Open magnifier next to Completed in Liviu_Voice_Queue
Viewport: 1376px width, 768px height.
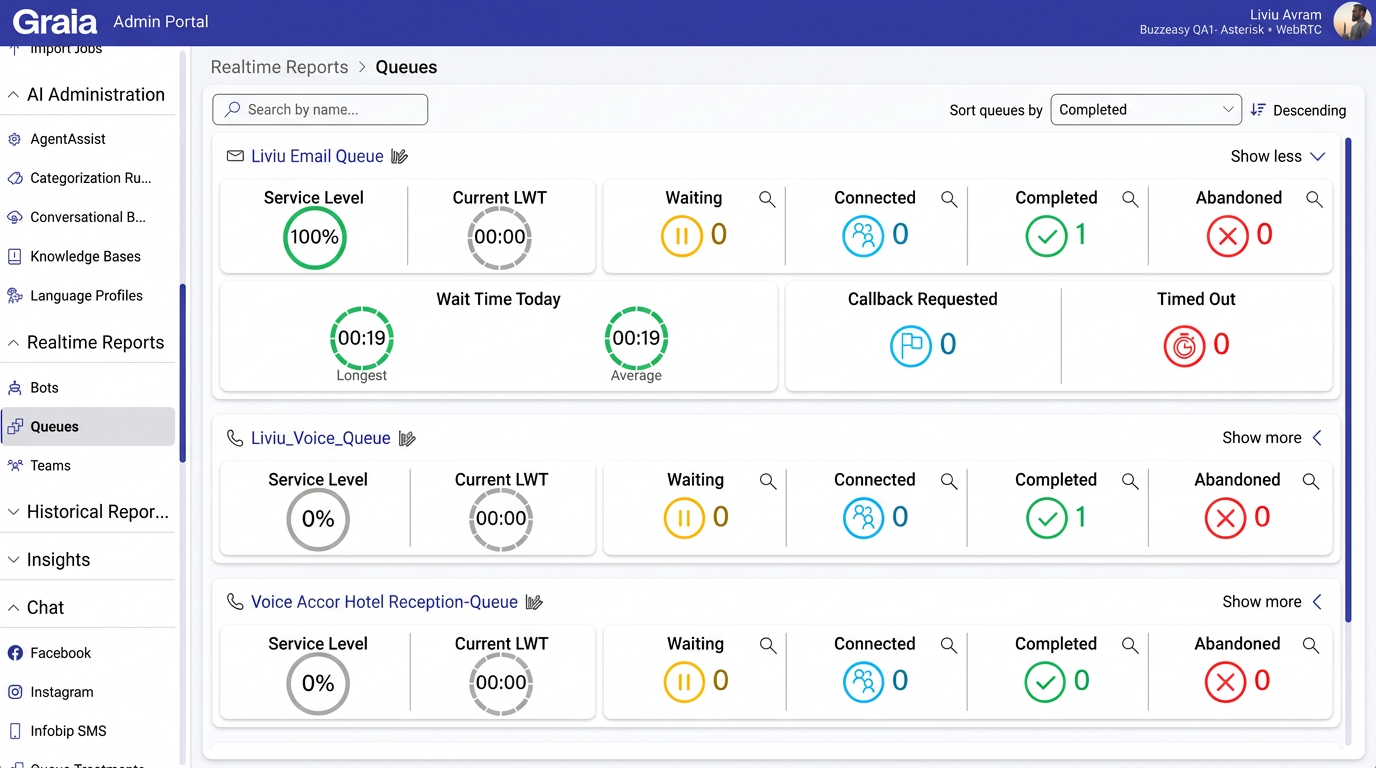pyautogui.click(x=1130, y=481)
